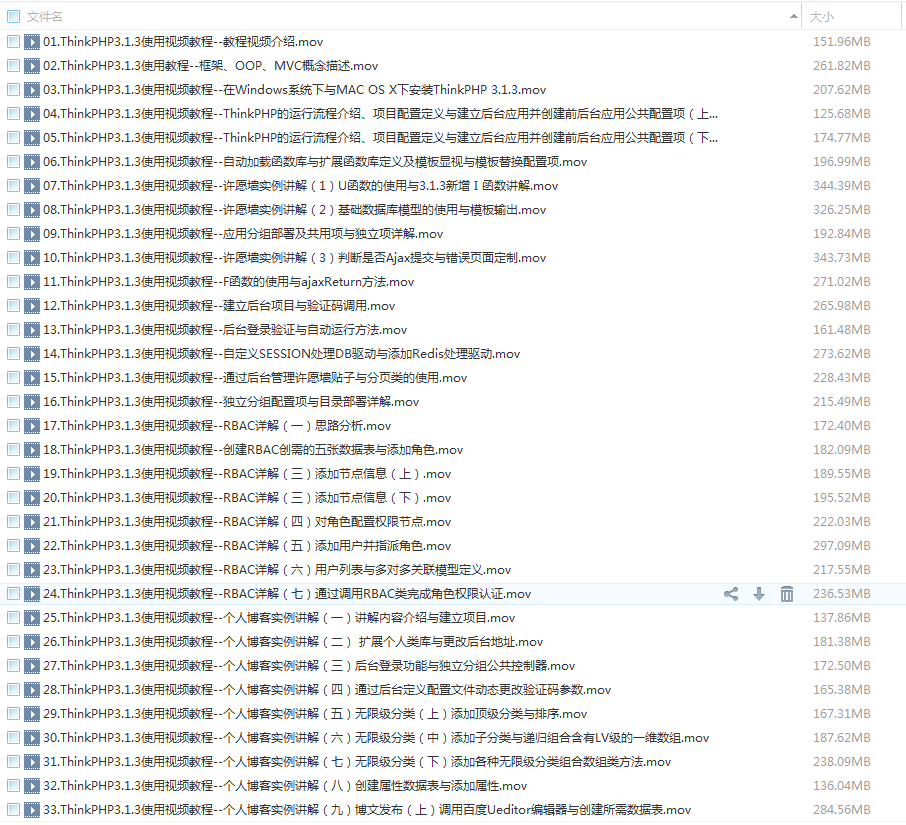Sort by the 大小 column header
Viewport: 906px width, 825px height.
[822, 17]
